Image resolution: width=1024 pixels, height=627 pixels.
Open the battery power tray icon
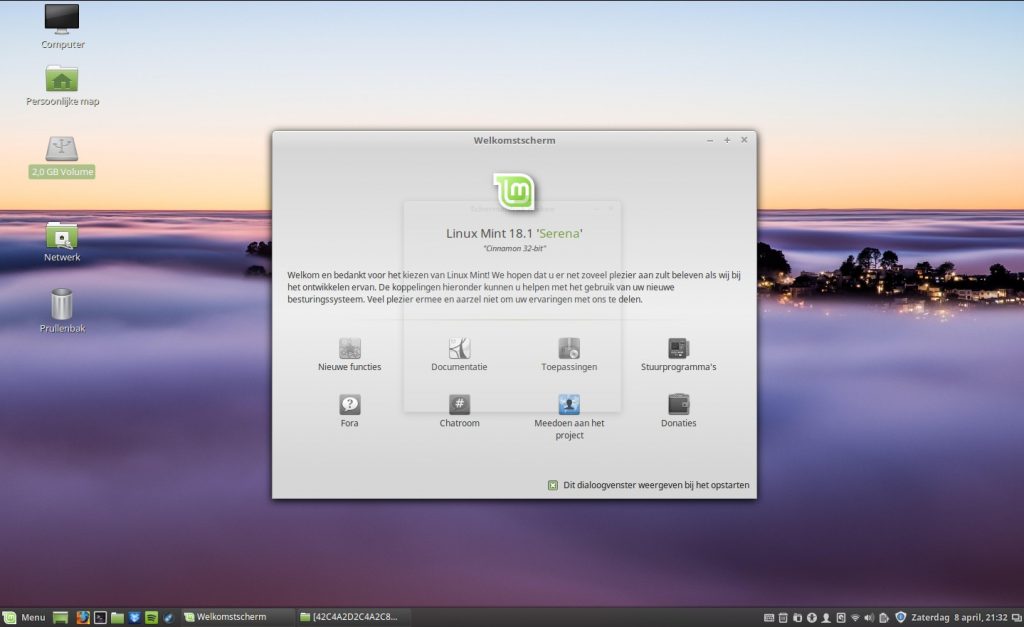[x=884, y=617]
